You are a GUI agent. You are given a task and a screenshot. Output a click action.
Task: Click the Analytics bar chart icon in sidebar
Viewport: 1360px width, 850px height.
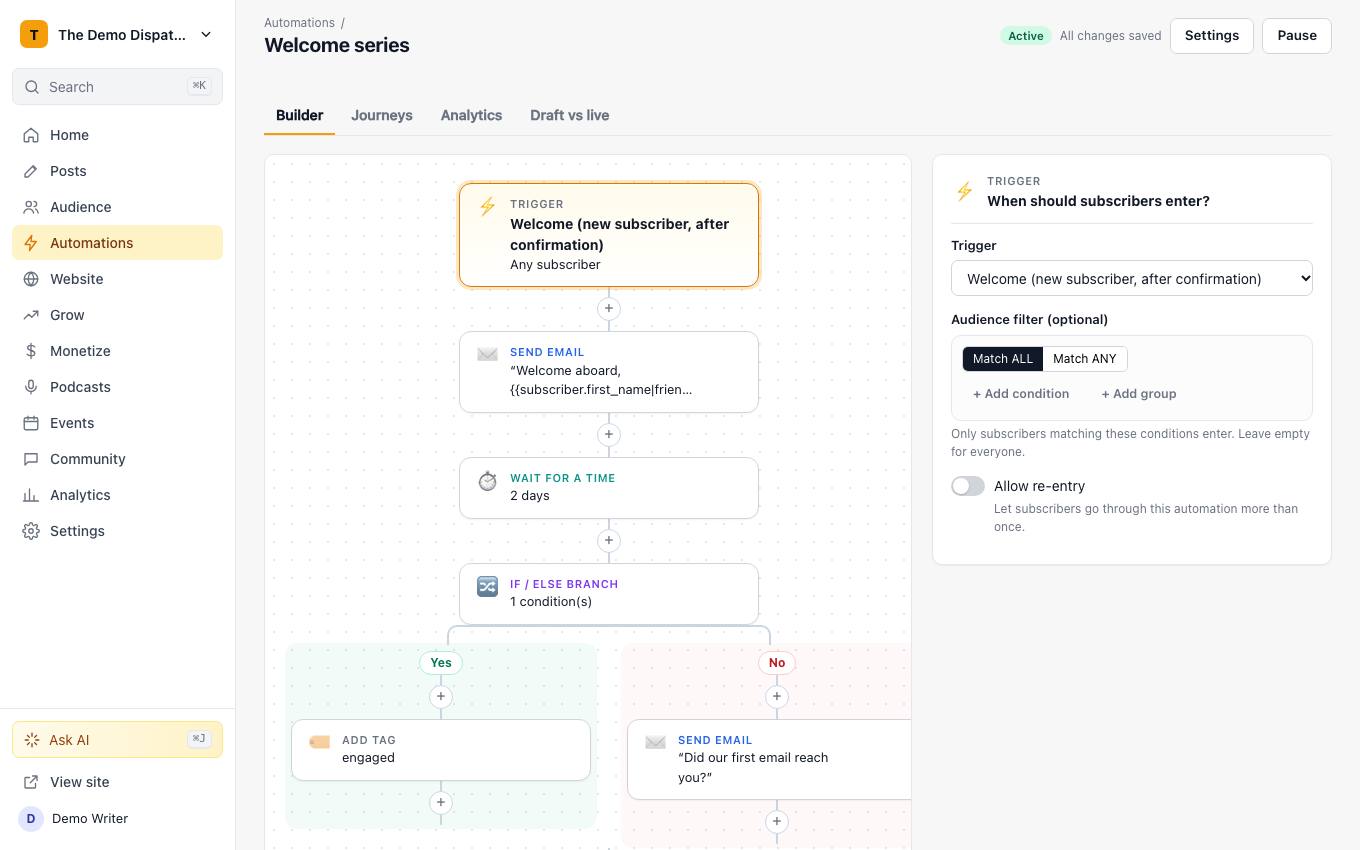click(x=31, y=495)
